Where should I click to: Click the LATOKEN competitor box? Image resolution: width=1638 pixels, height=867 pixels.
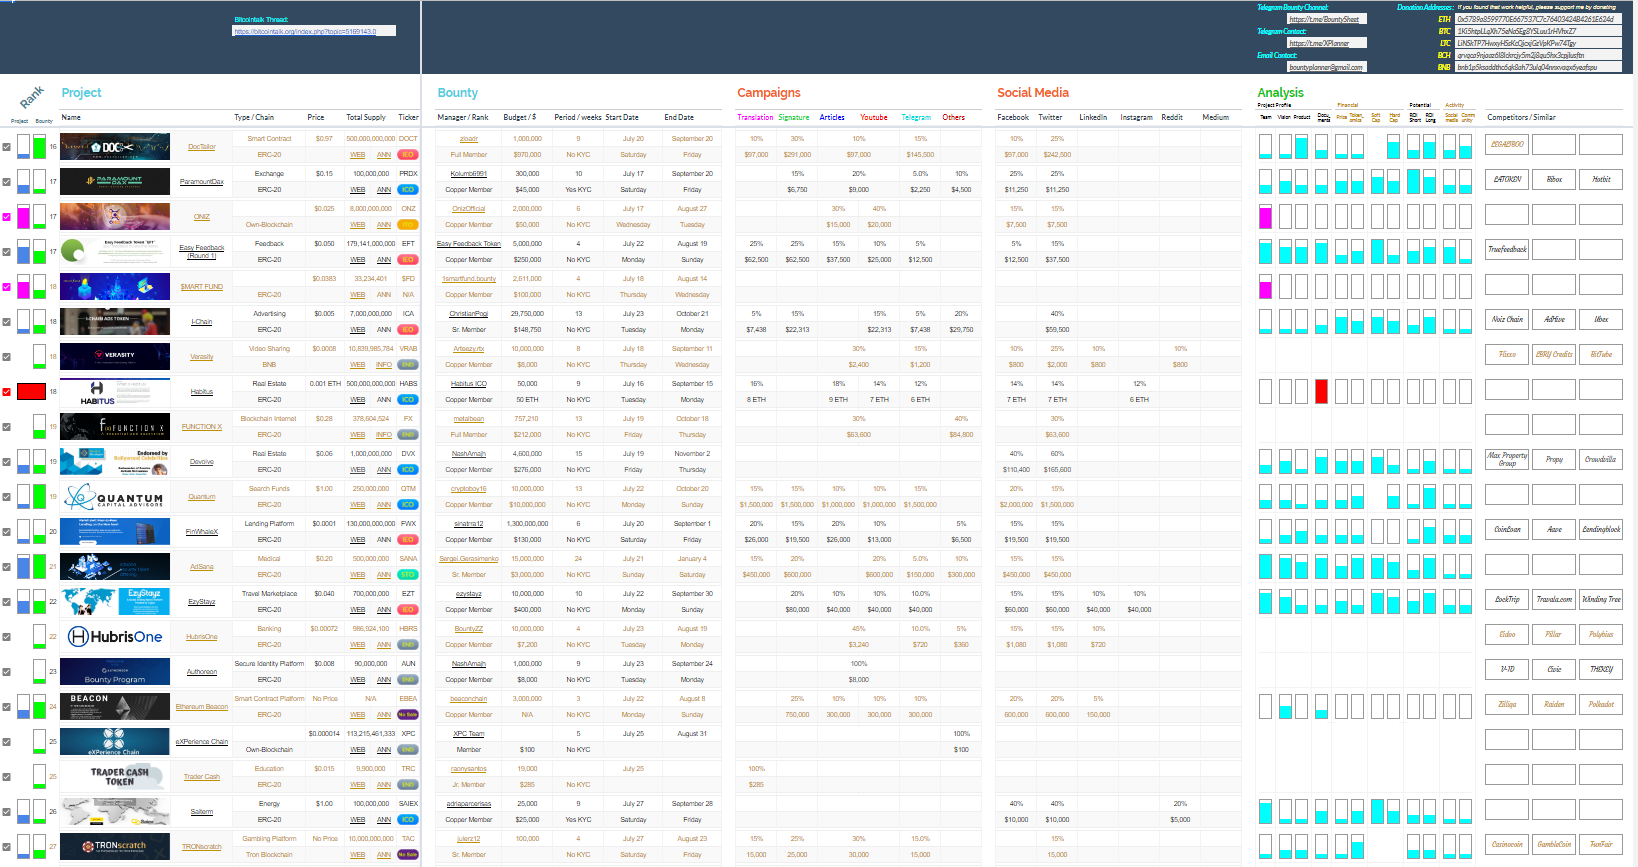[1507, 180]
